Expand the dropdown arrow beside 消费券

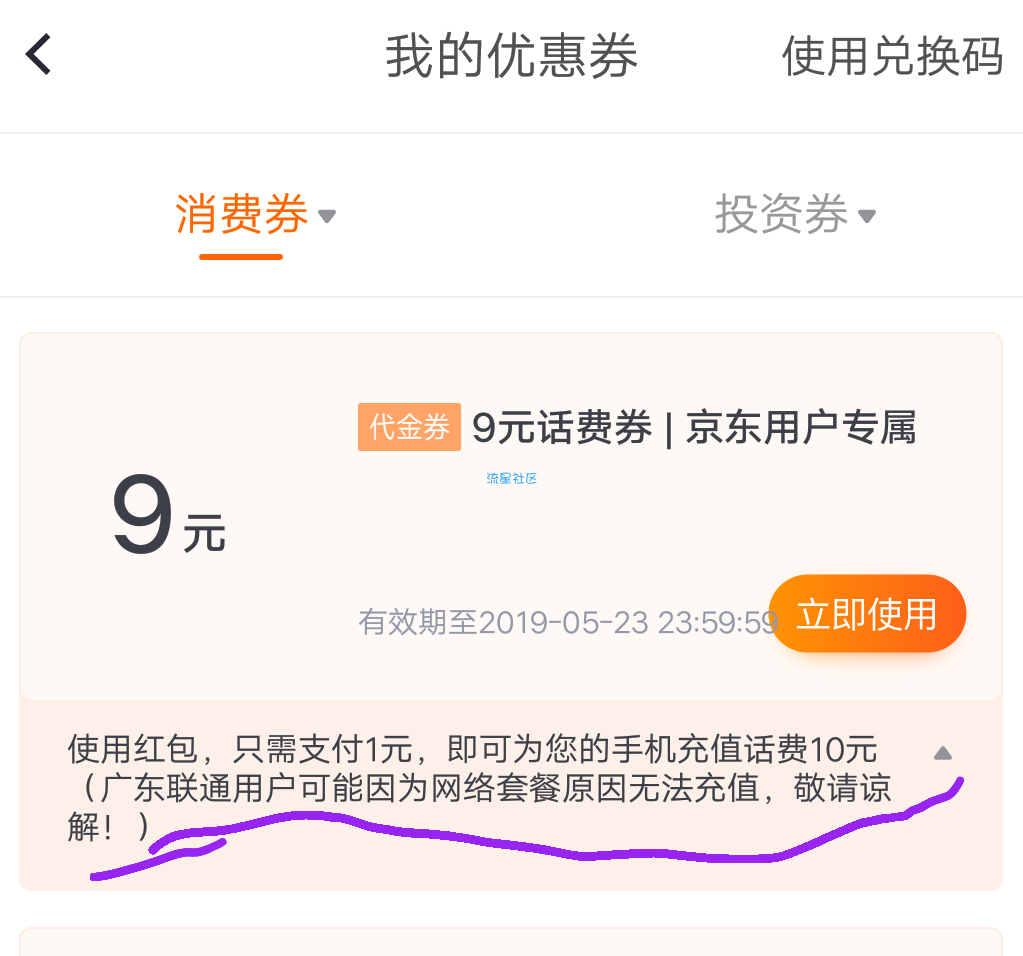click(x=326, y=216)
